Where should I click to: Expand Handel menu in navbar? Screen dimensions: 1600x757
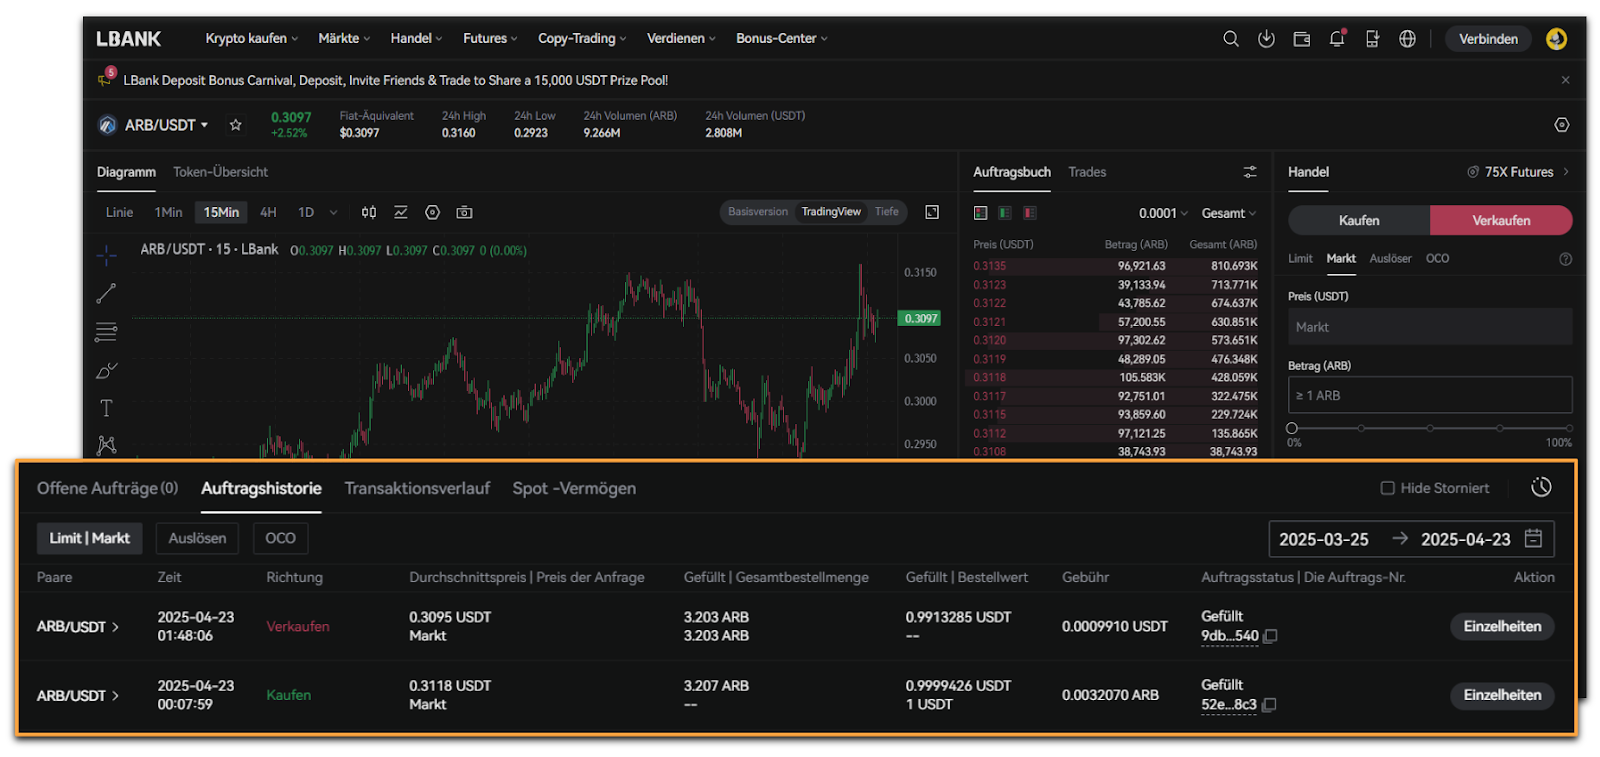click(416, 39)
